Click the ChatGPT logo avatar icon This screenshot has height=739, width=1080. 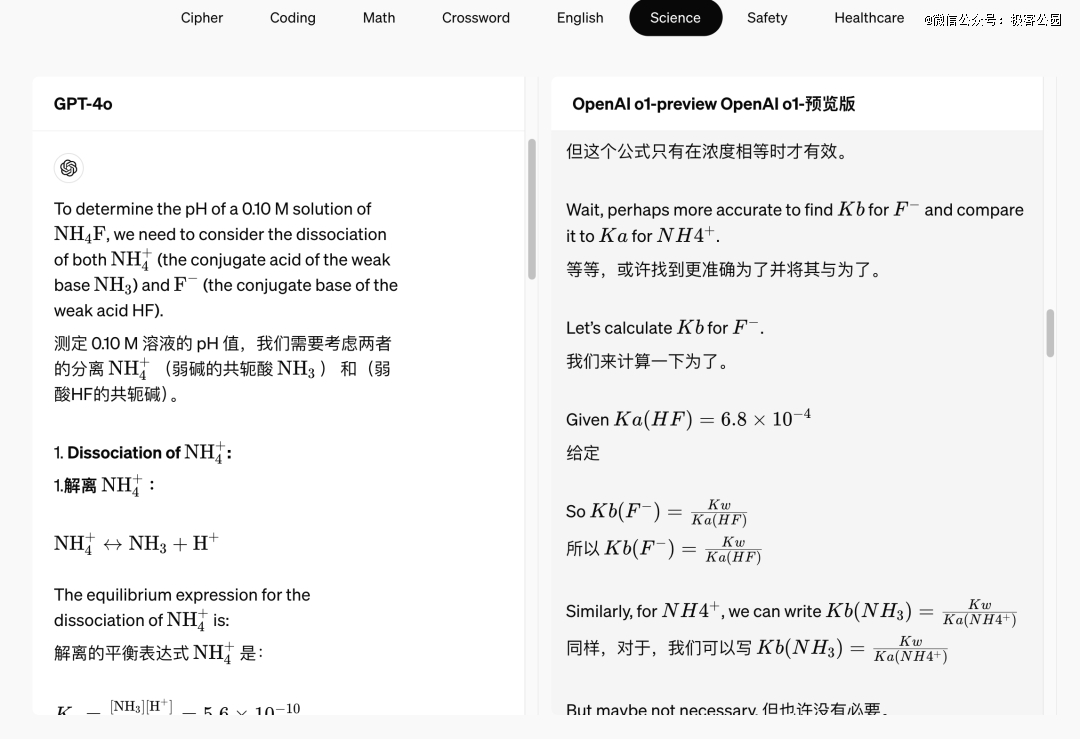[x=69, y=168]
